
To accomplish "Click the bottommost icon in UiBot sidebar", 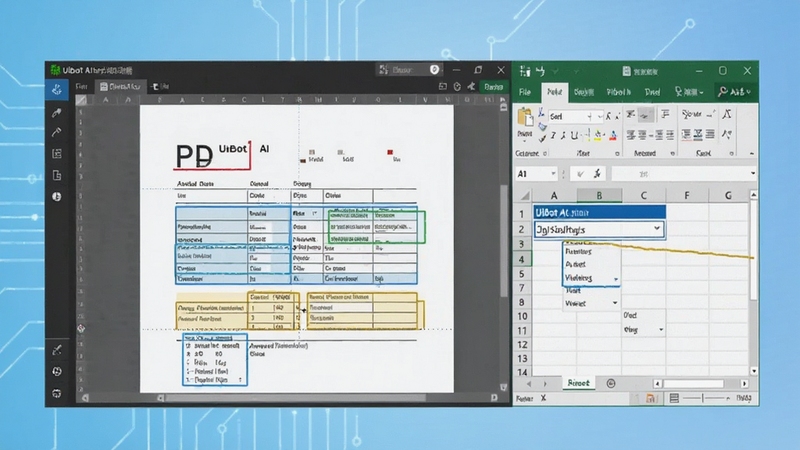I will coord(57,393).
